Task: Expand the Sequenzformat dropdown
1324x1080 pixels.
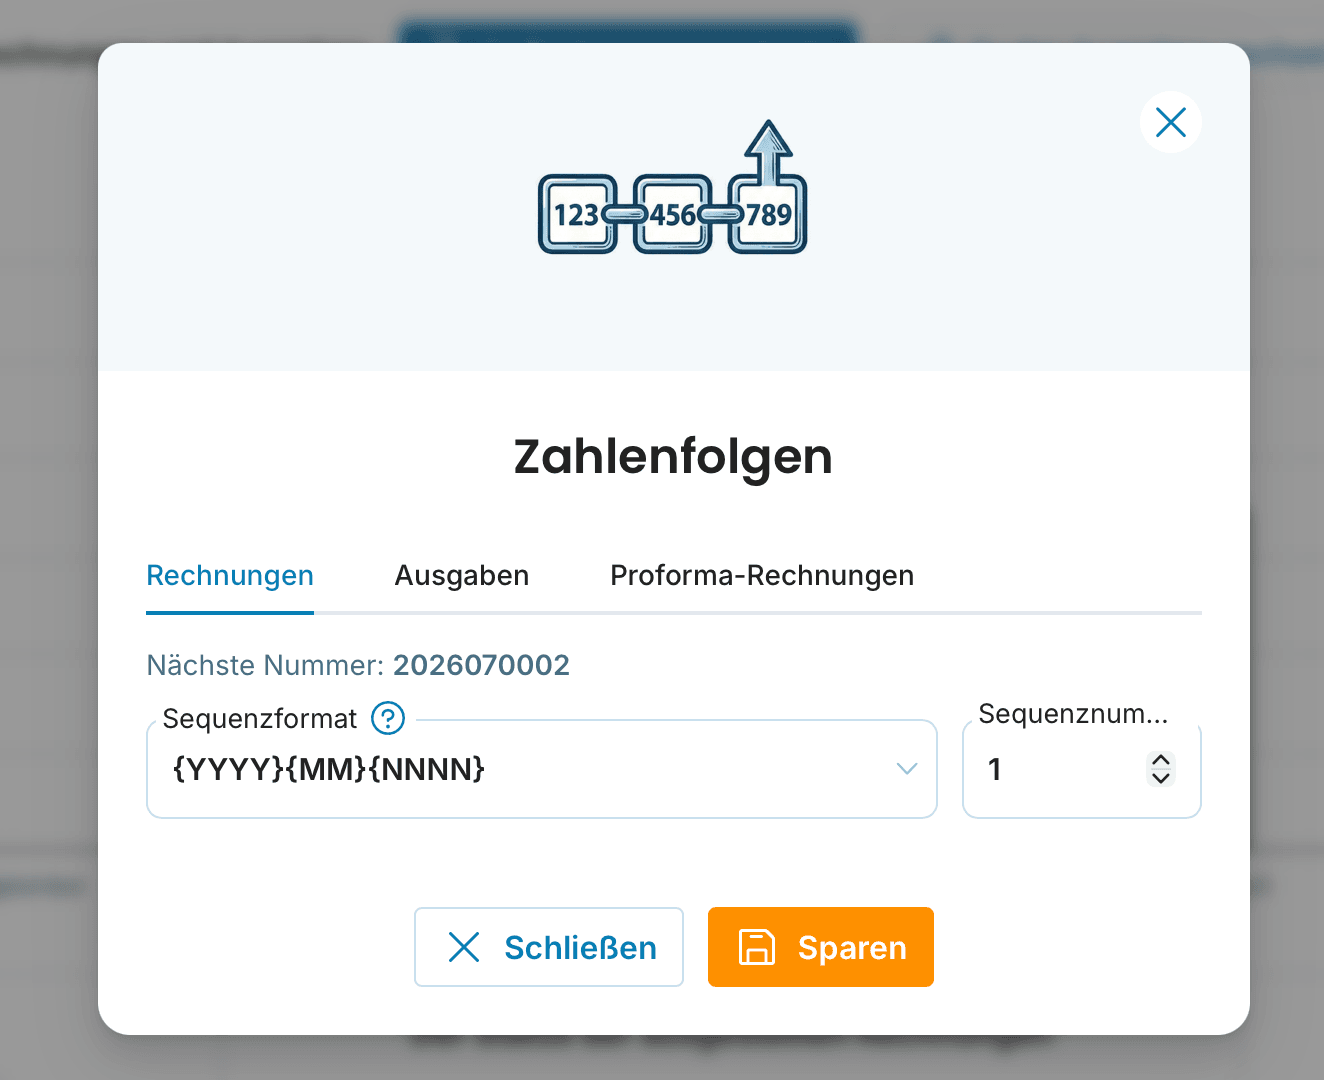Action: (x=907, y=769)
